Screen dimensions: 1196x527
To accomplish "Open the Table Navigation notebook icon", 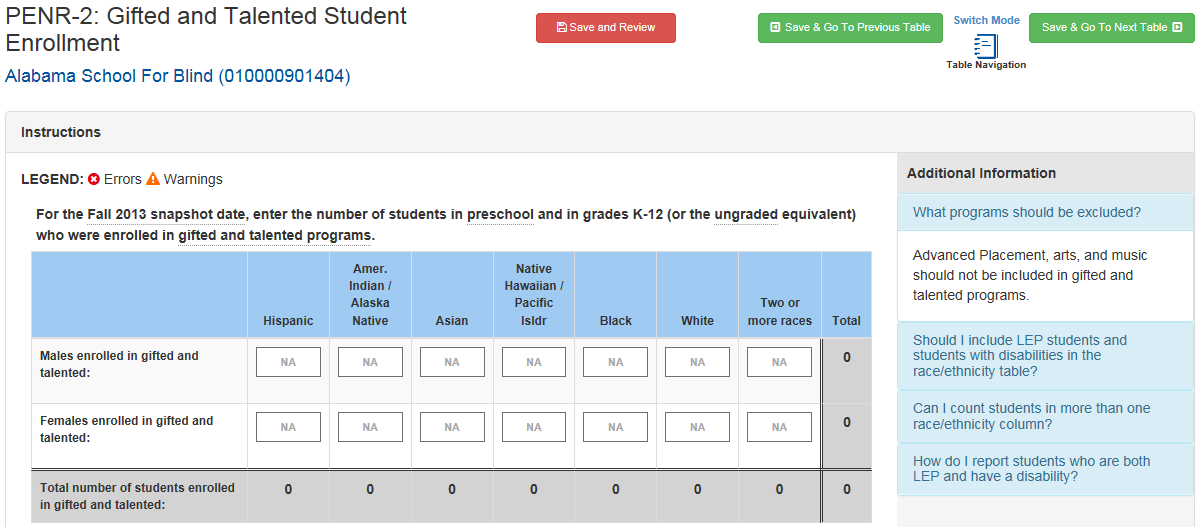I will click(x=986, y=46).
